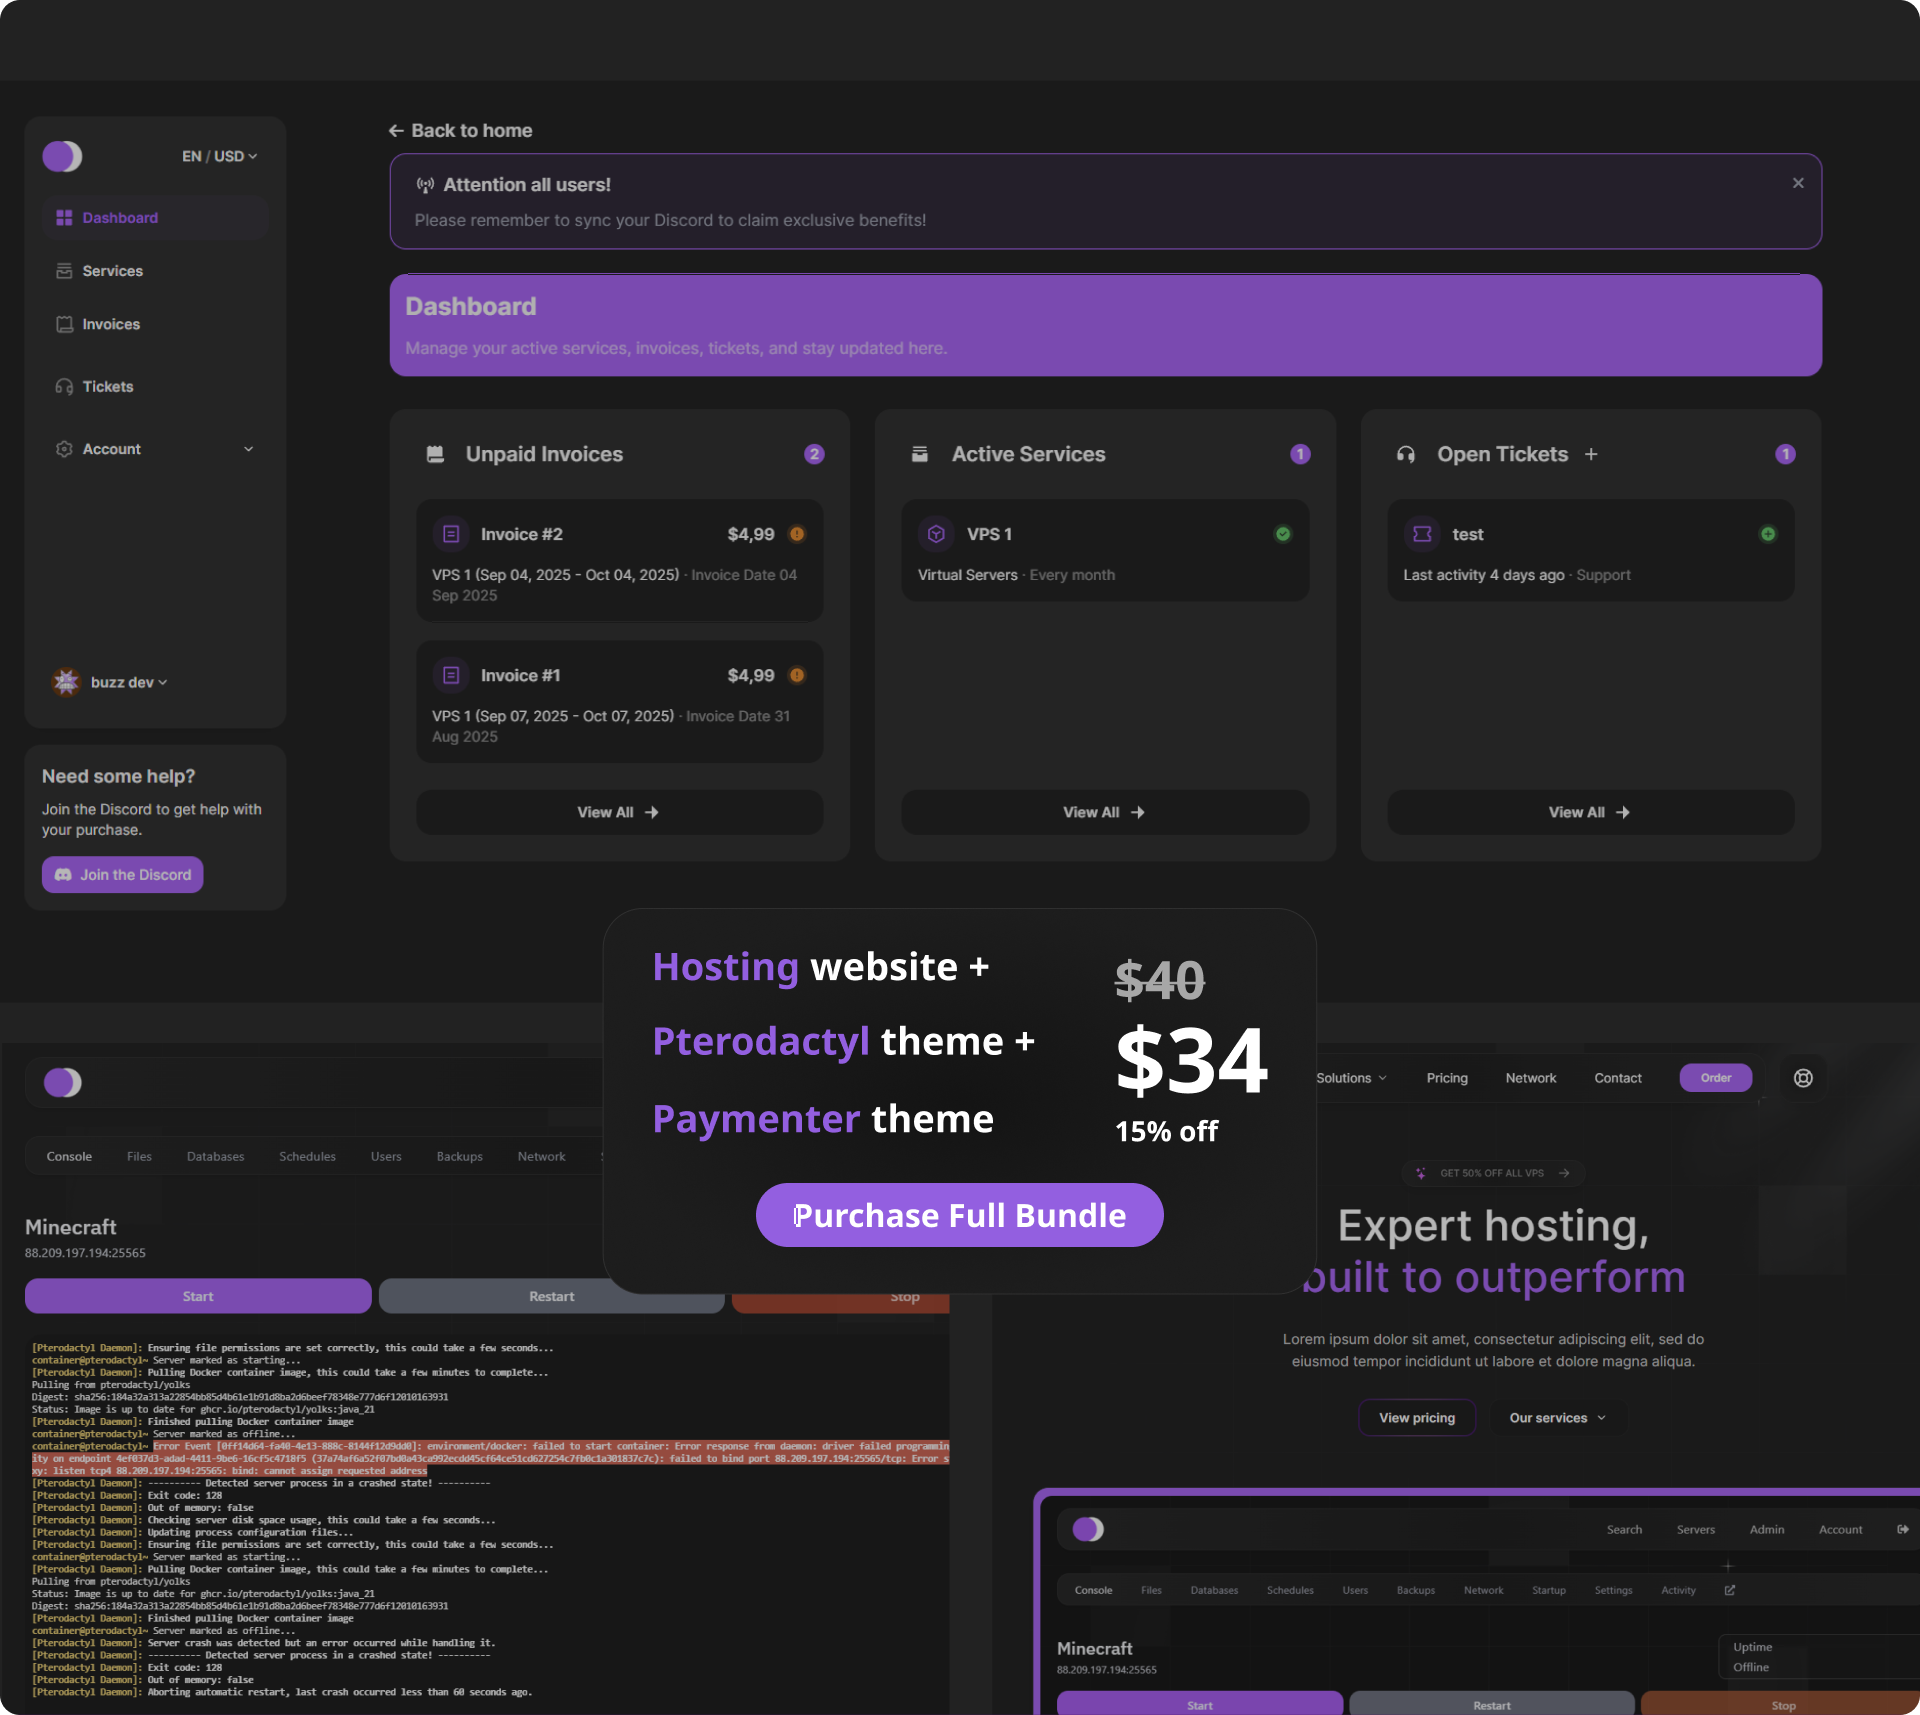Dismiss the Attention all users banner

tap(1798, 183)
